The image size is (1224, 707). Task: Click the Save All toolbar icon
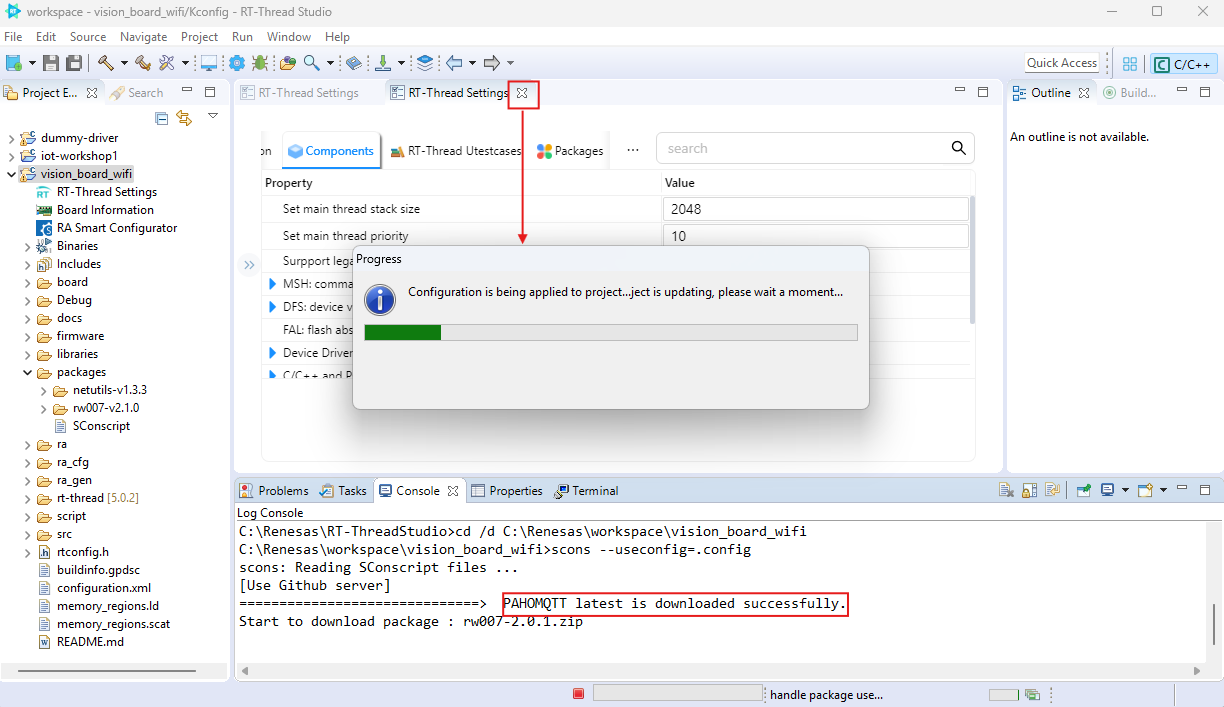[74, 63]
